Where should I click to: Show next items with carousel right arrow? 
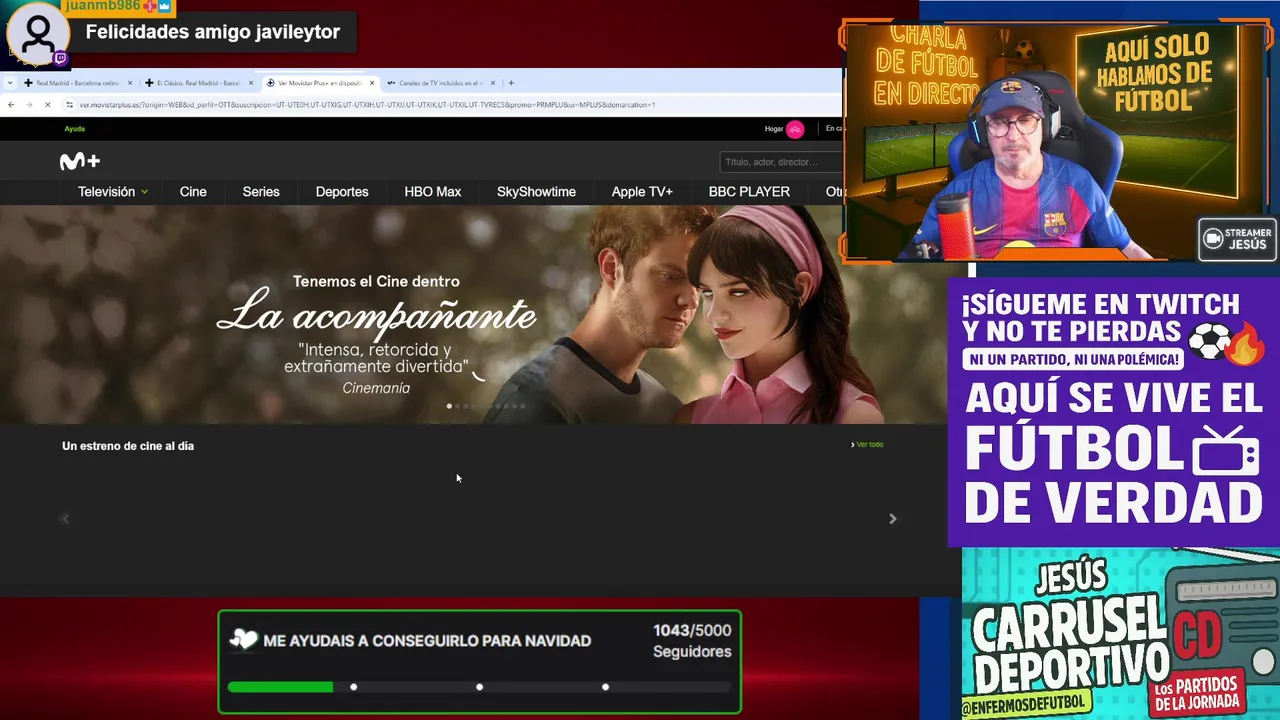point(893,519)
